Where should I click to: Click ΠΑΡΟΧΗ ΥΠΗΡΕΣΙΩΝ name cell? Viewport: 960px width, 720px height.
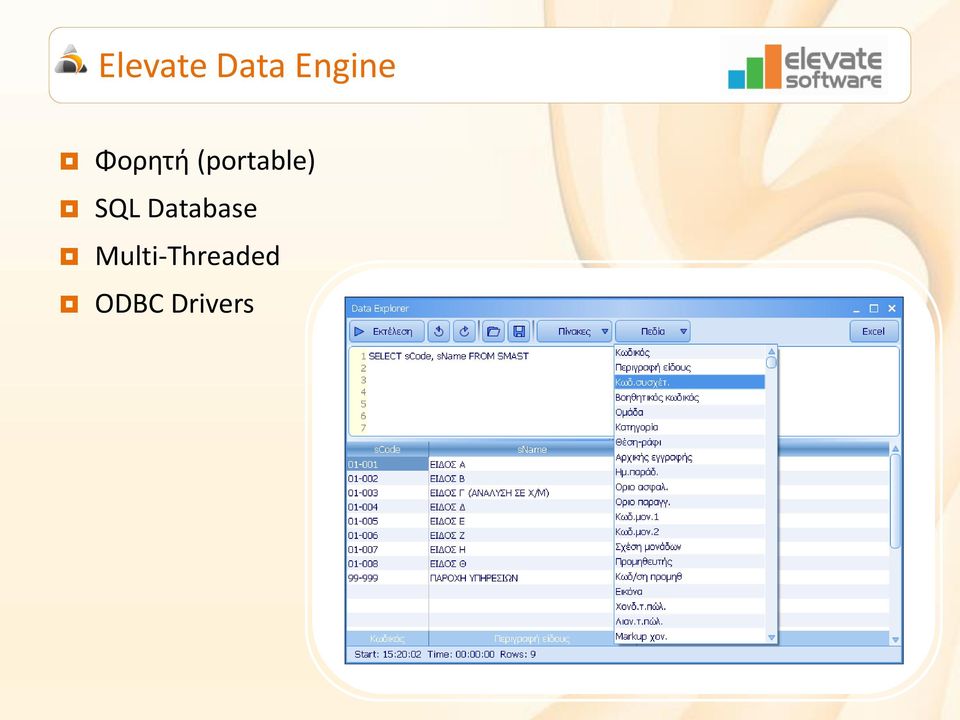pos(521,577)
